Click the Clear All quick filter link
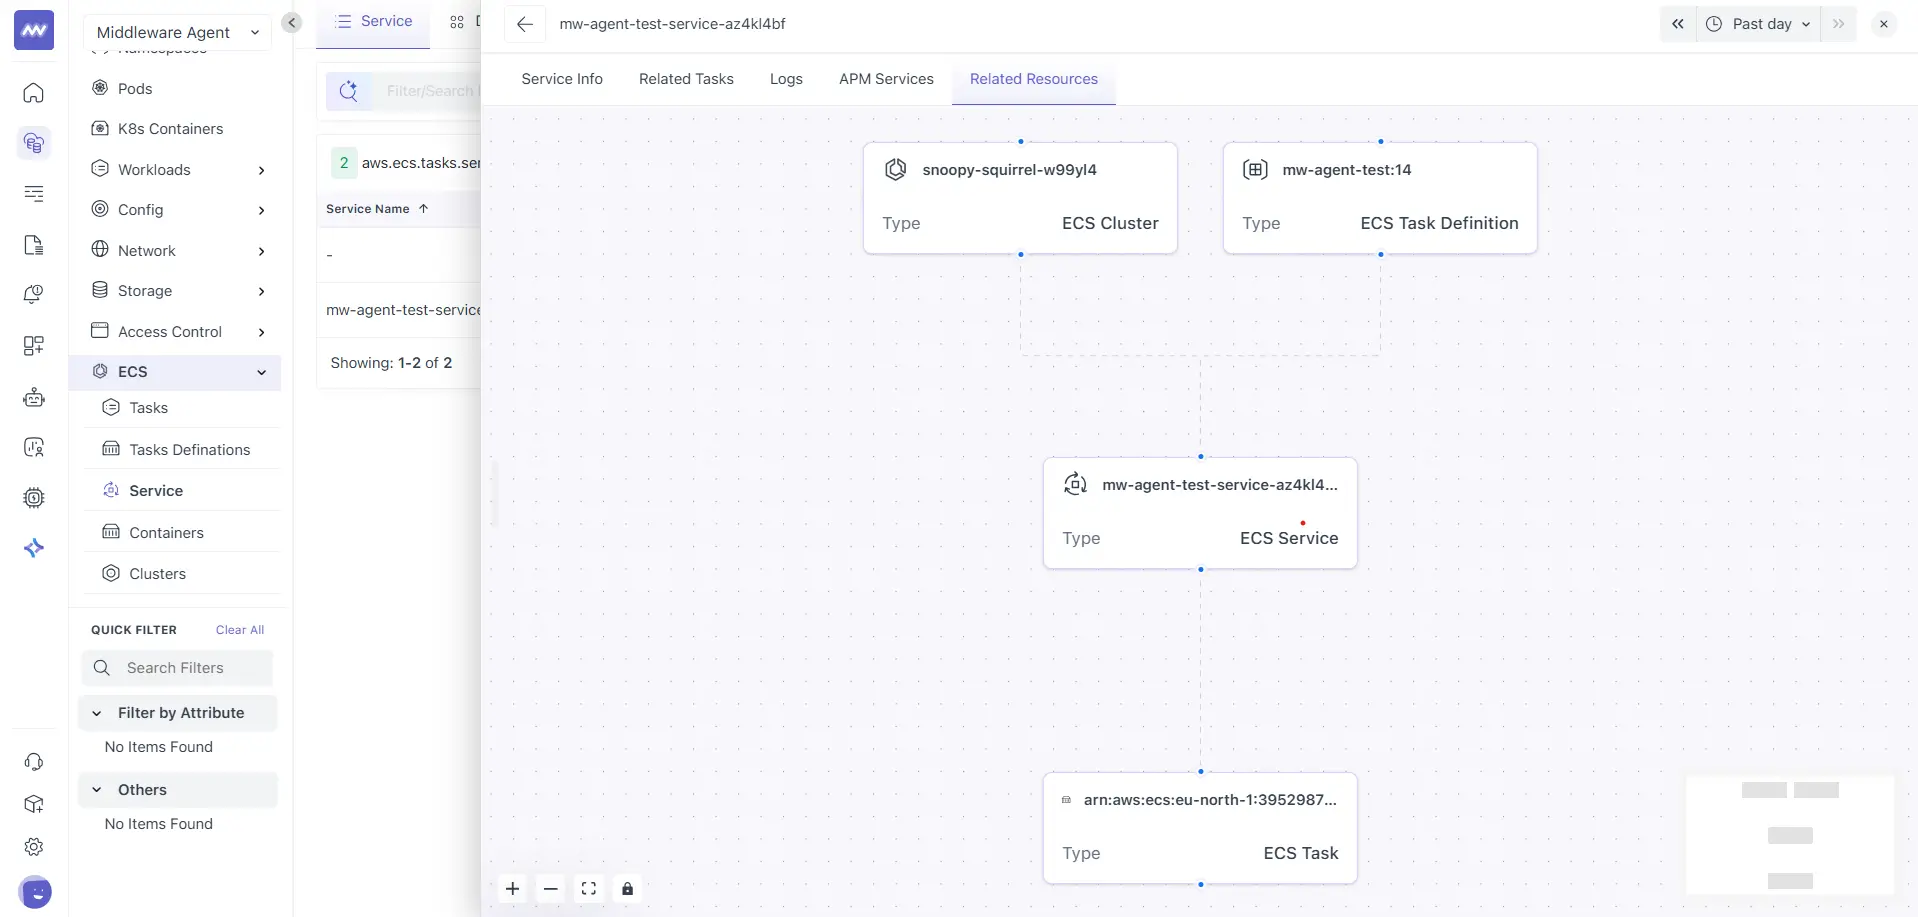1918x917 pixels. [239, 629]
